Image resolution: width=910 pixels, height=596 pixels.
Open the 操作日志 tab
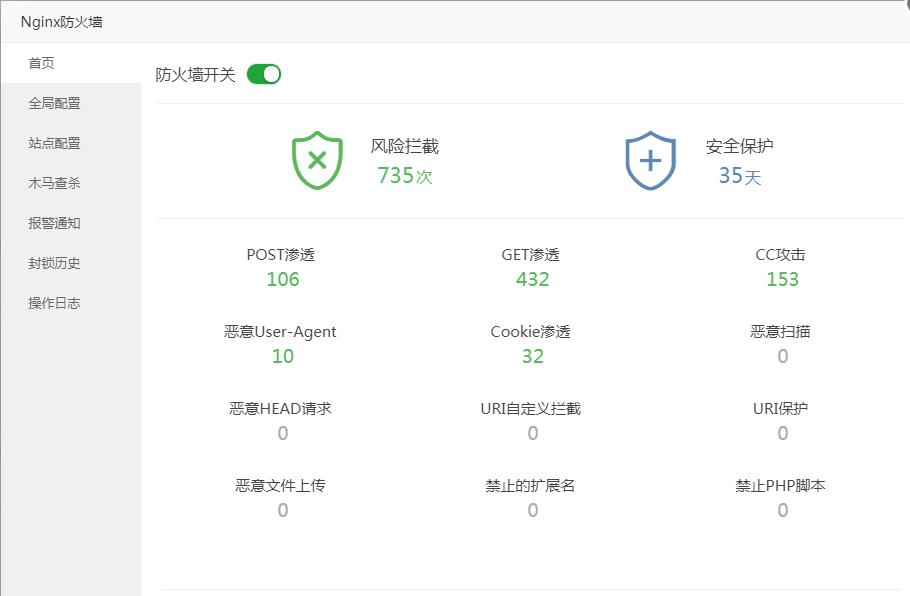[x=71, y=303]
